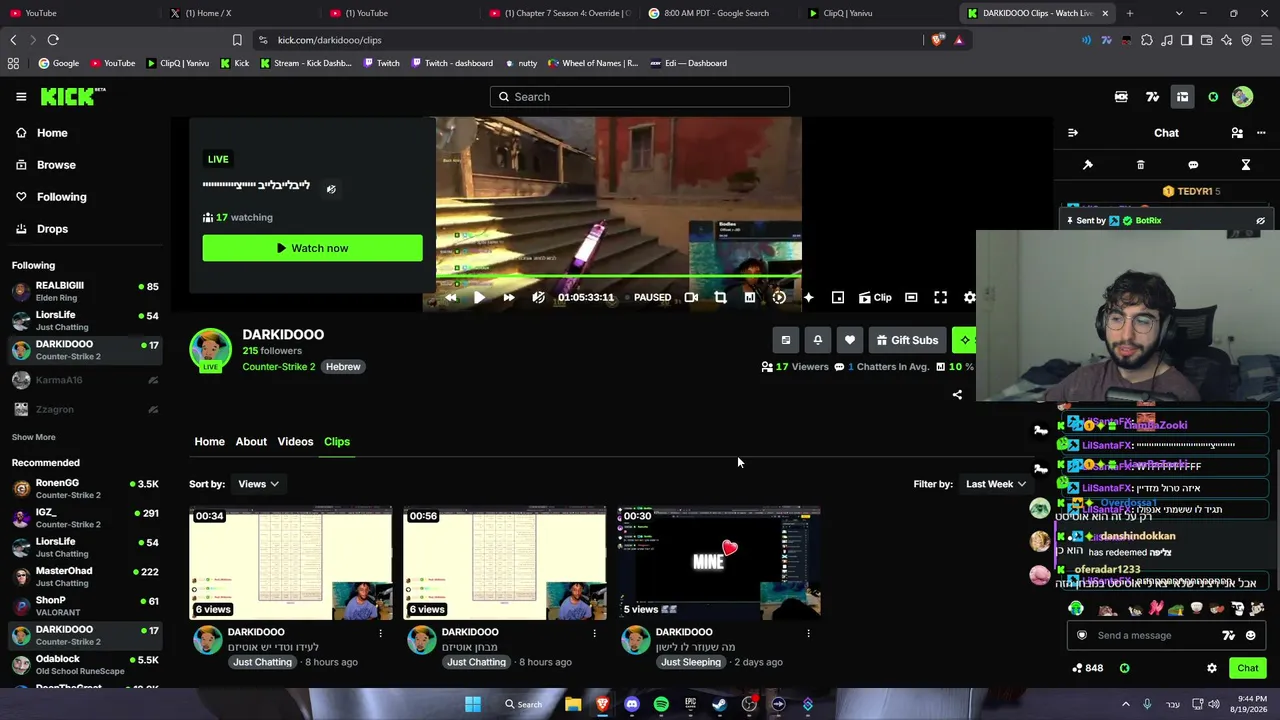The height and width of the screenshot is (720, 1280).
Task: Click the Just Sleeping category tag
Action: (690, 662)
